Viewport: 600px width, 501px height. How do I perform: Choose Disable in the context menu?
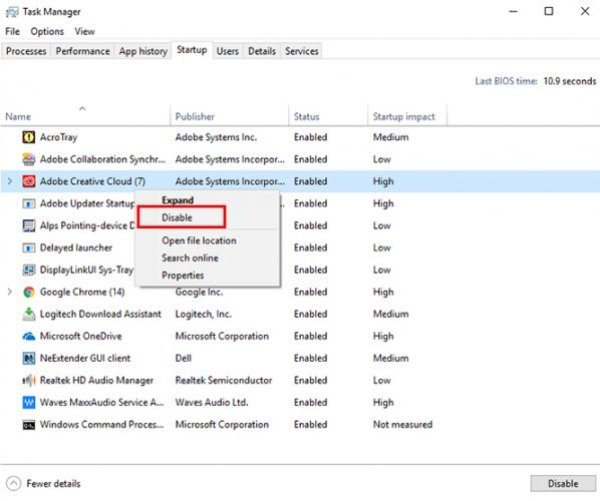tap(178, 217)
